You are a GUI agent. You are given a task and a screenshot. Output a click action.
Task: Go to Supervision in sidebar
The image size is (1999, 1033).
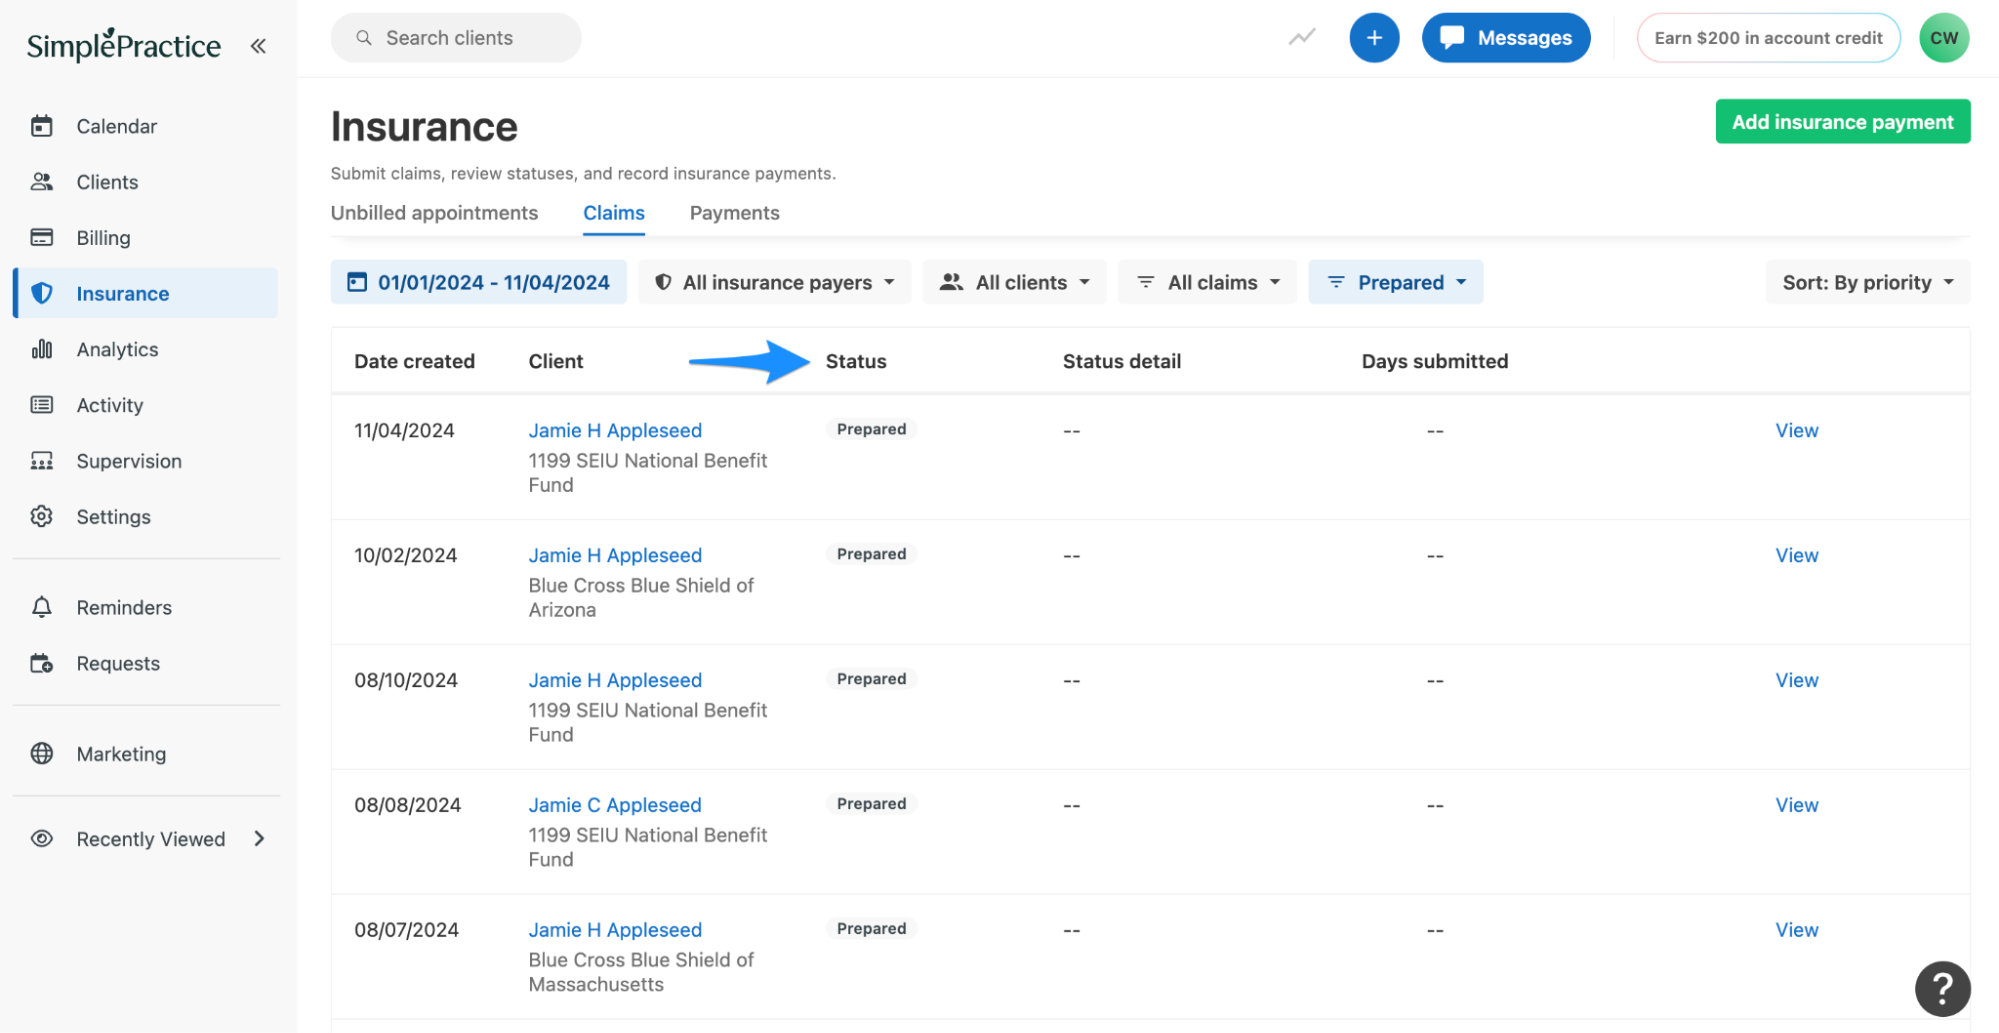click(129, 461)
